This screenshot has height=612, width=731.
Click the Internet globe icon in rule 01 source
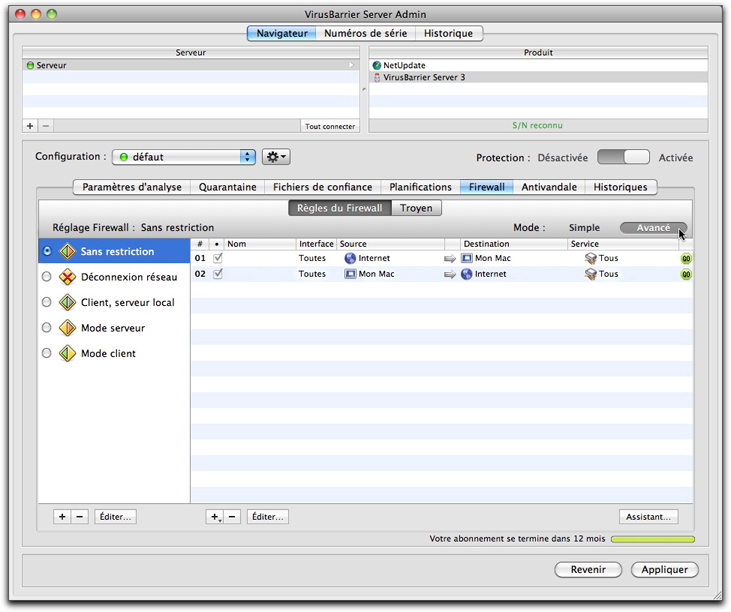pos(350,258)
